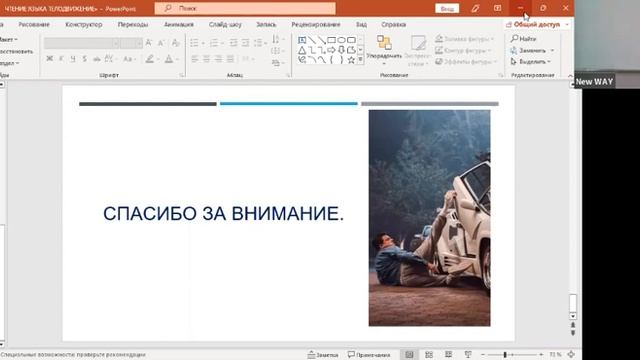Image resolution: width=640 pixels, height=360 pixels.
Task: Toggle text shadow S formatting
Action: [x=84, y=59]
